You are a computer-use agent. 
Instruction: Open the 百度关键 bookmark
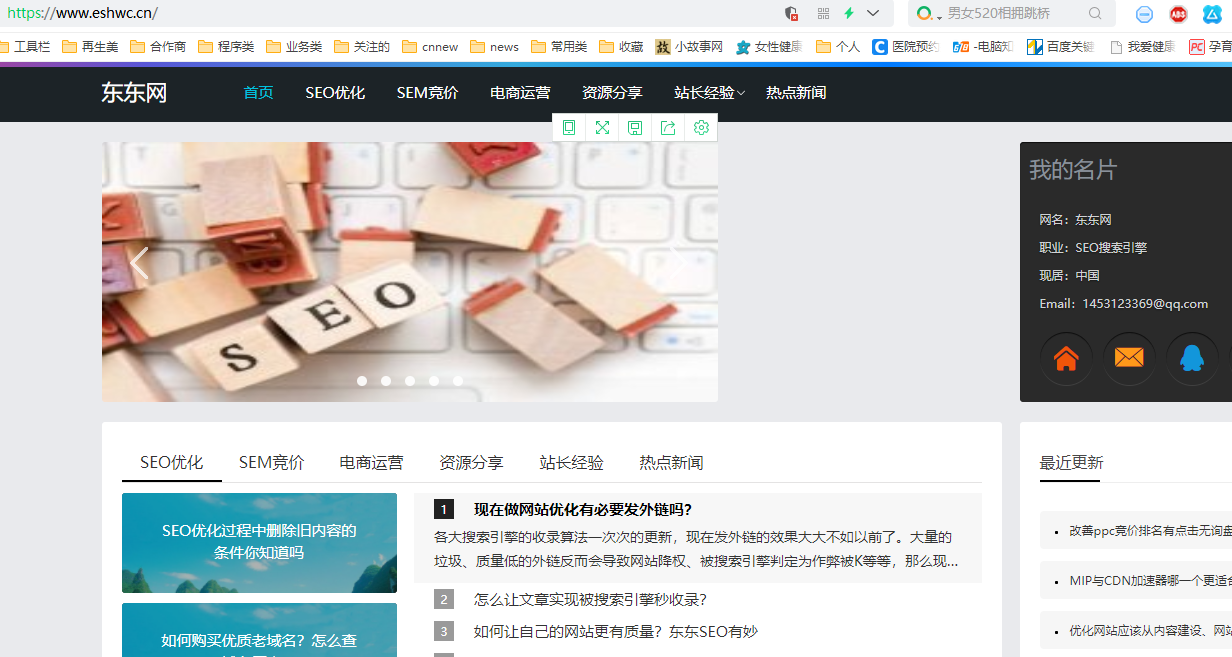click(x=1060, y=47)
